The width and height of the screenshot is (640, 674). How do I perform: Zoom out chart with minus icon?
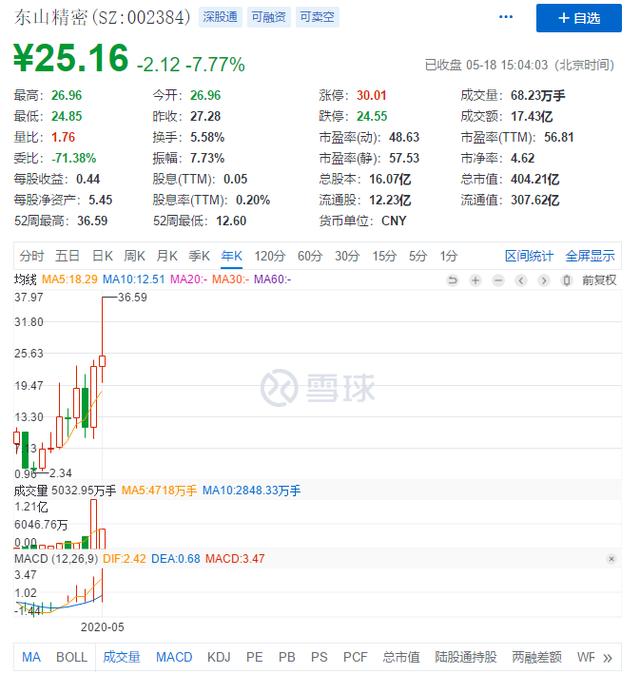pos(498,281)
